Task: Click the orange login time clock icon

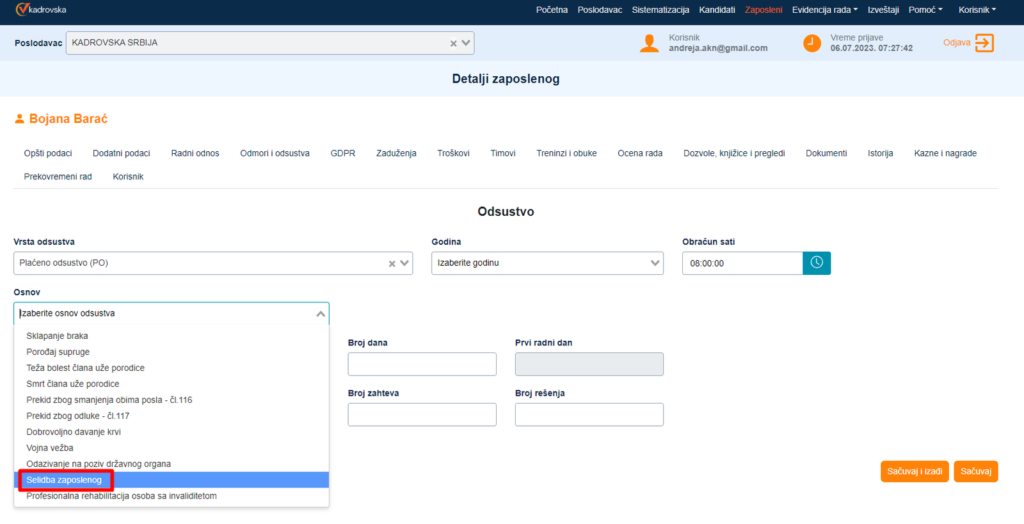Action: click(x=811, y=43)
